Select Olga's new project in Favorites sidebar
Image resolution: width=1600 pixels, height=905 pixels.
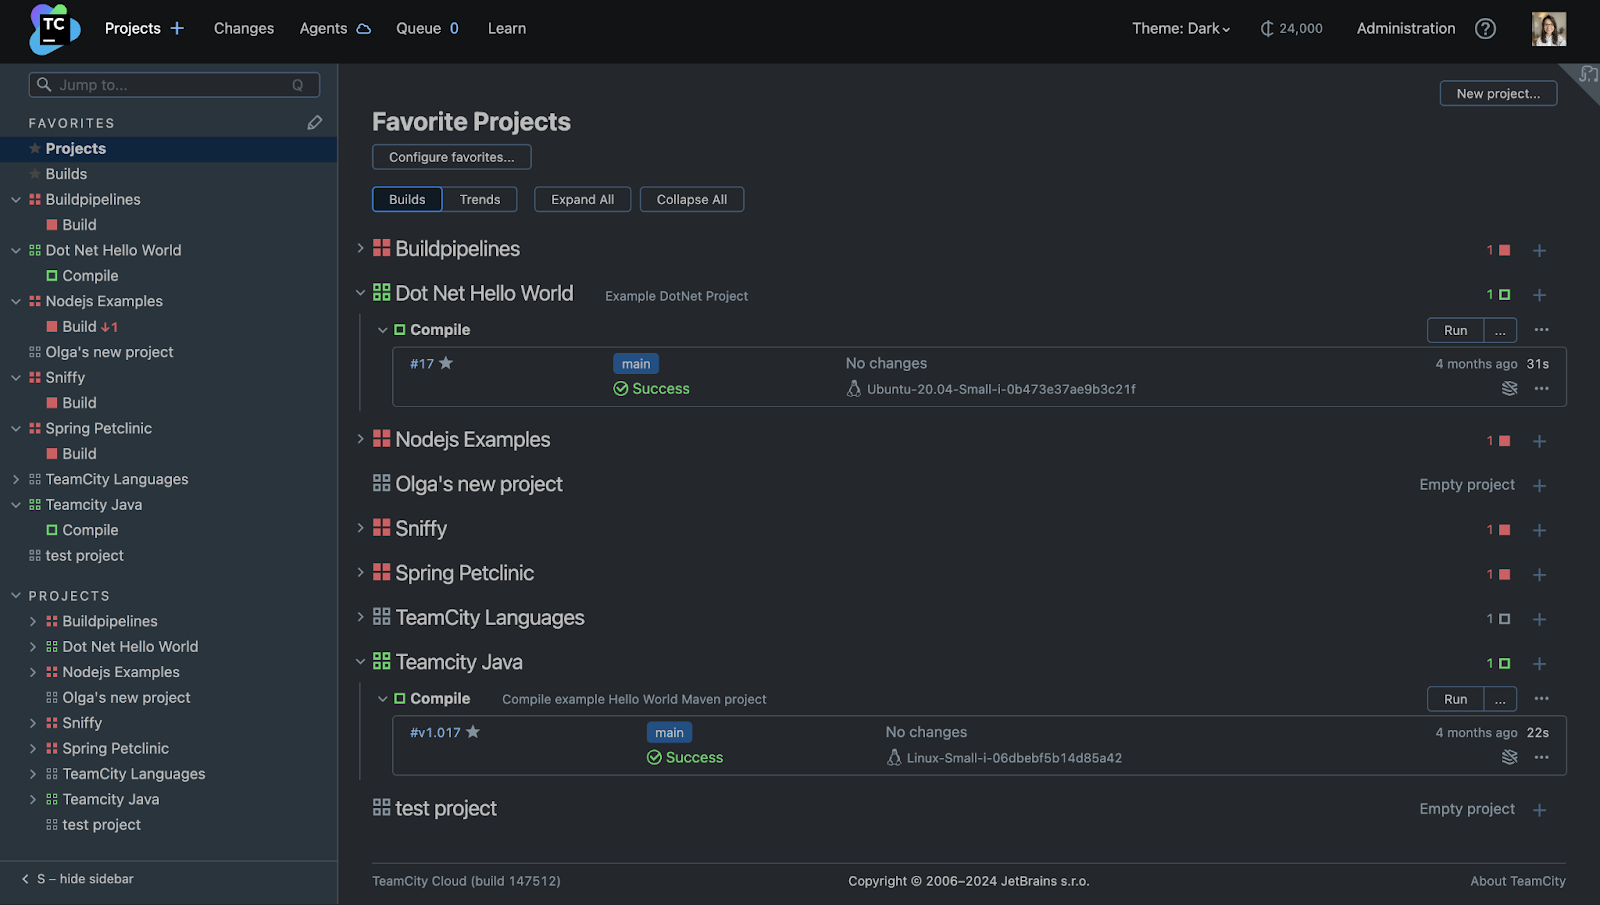click(x=109, y=352)
